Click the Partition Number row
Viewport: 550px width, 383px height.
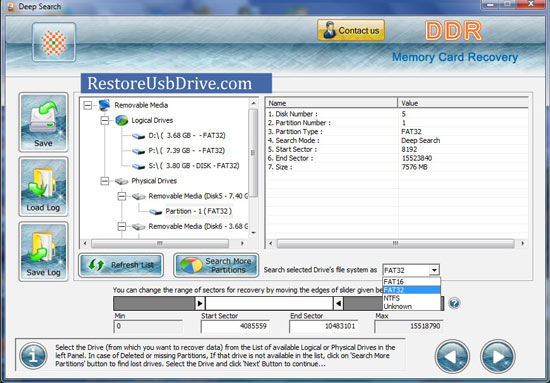[x=397, y=123]
